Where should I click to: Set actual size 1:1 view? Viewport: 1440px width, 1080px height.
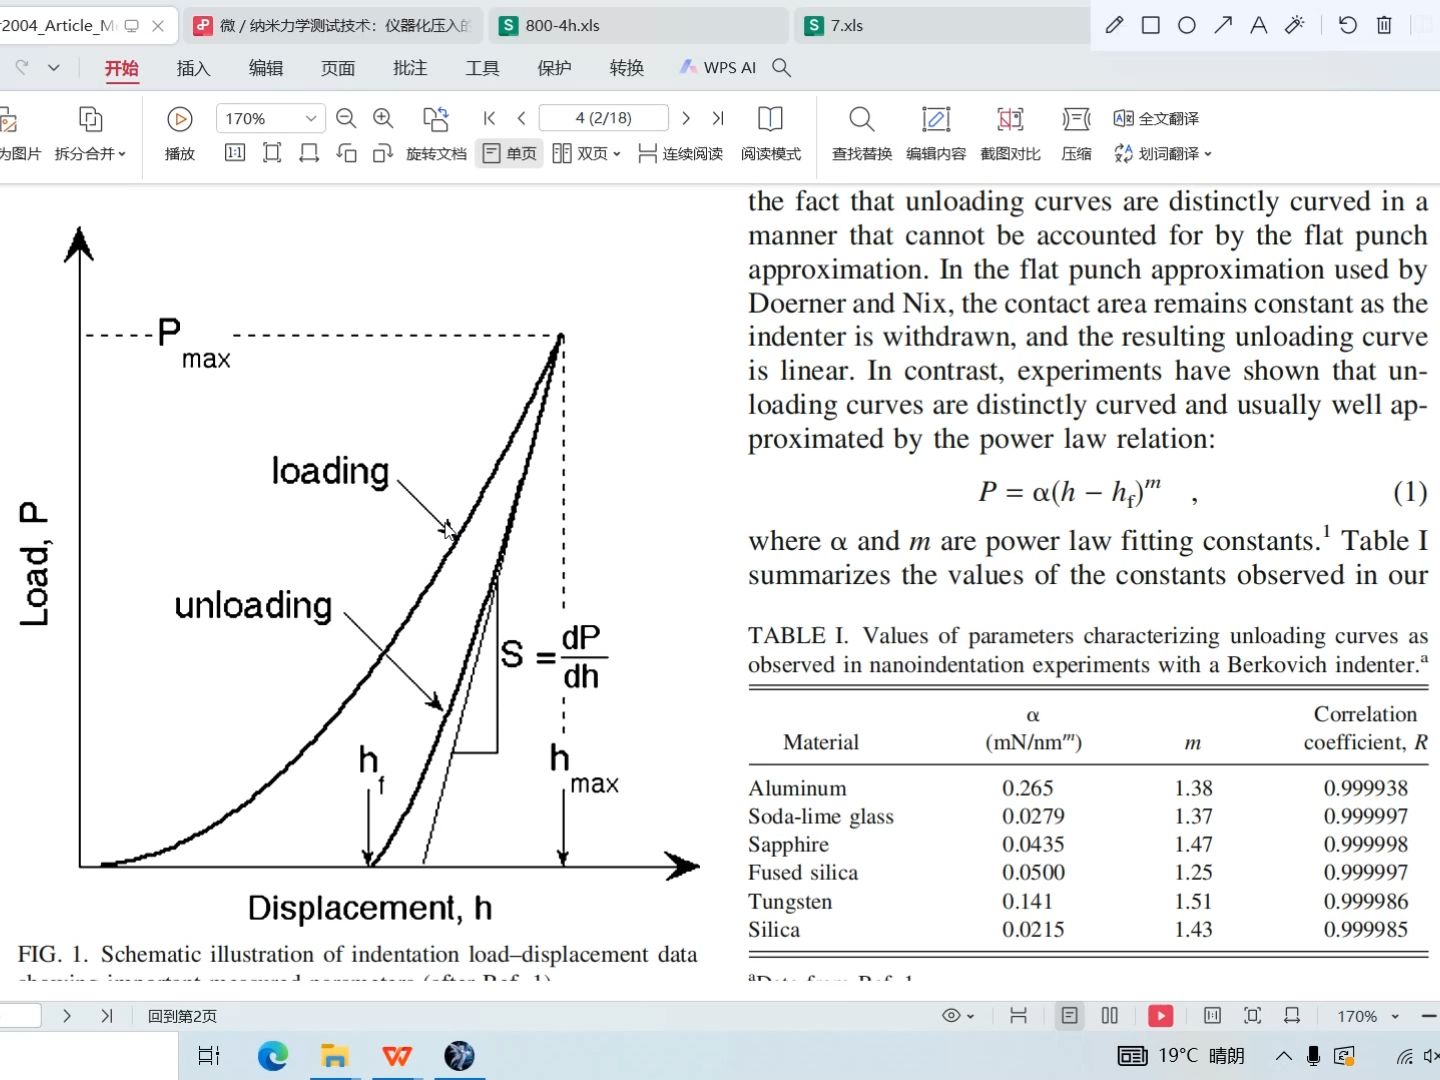tap(235, 153)
